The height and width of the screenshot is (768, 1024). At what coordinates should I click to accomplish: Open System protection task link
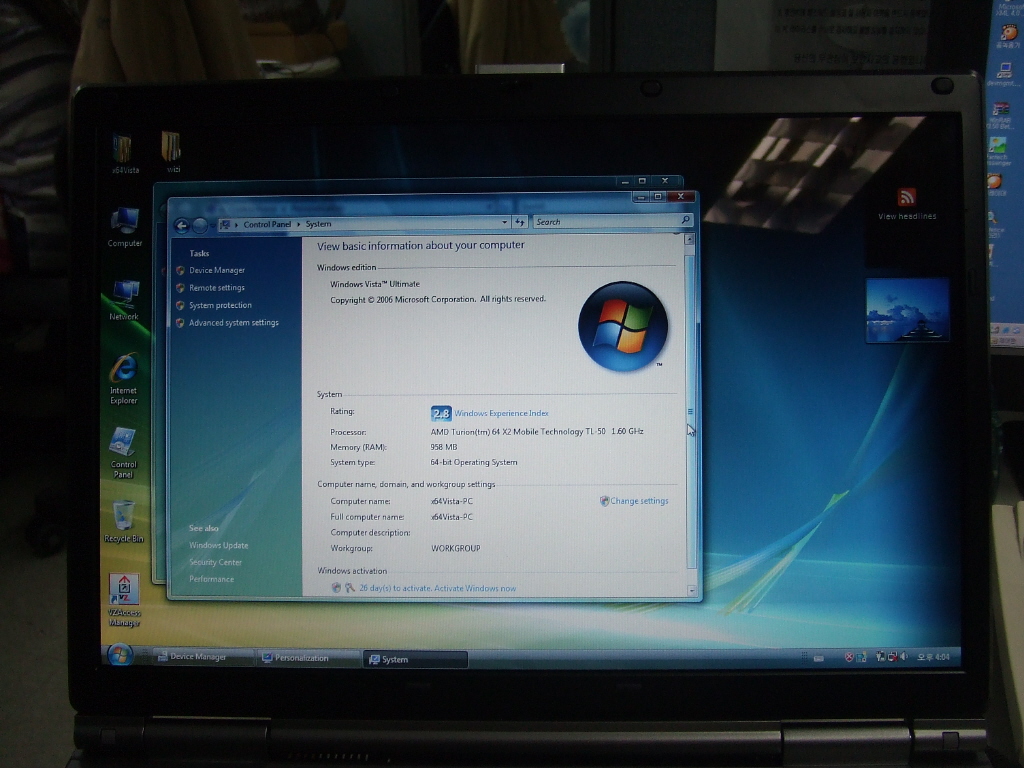point(220,306)
